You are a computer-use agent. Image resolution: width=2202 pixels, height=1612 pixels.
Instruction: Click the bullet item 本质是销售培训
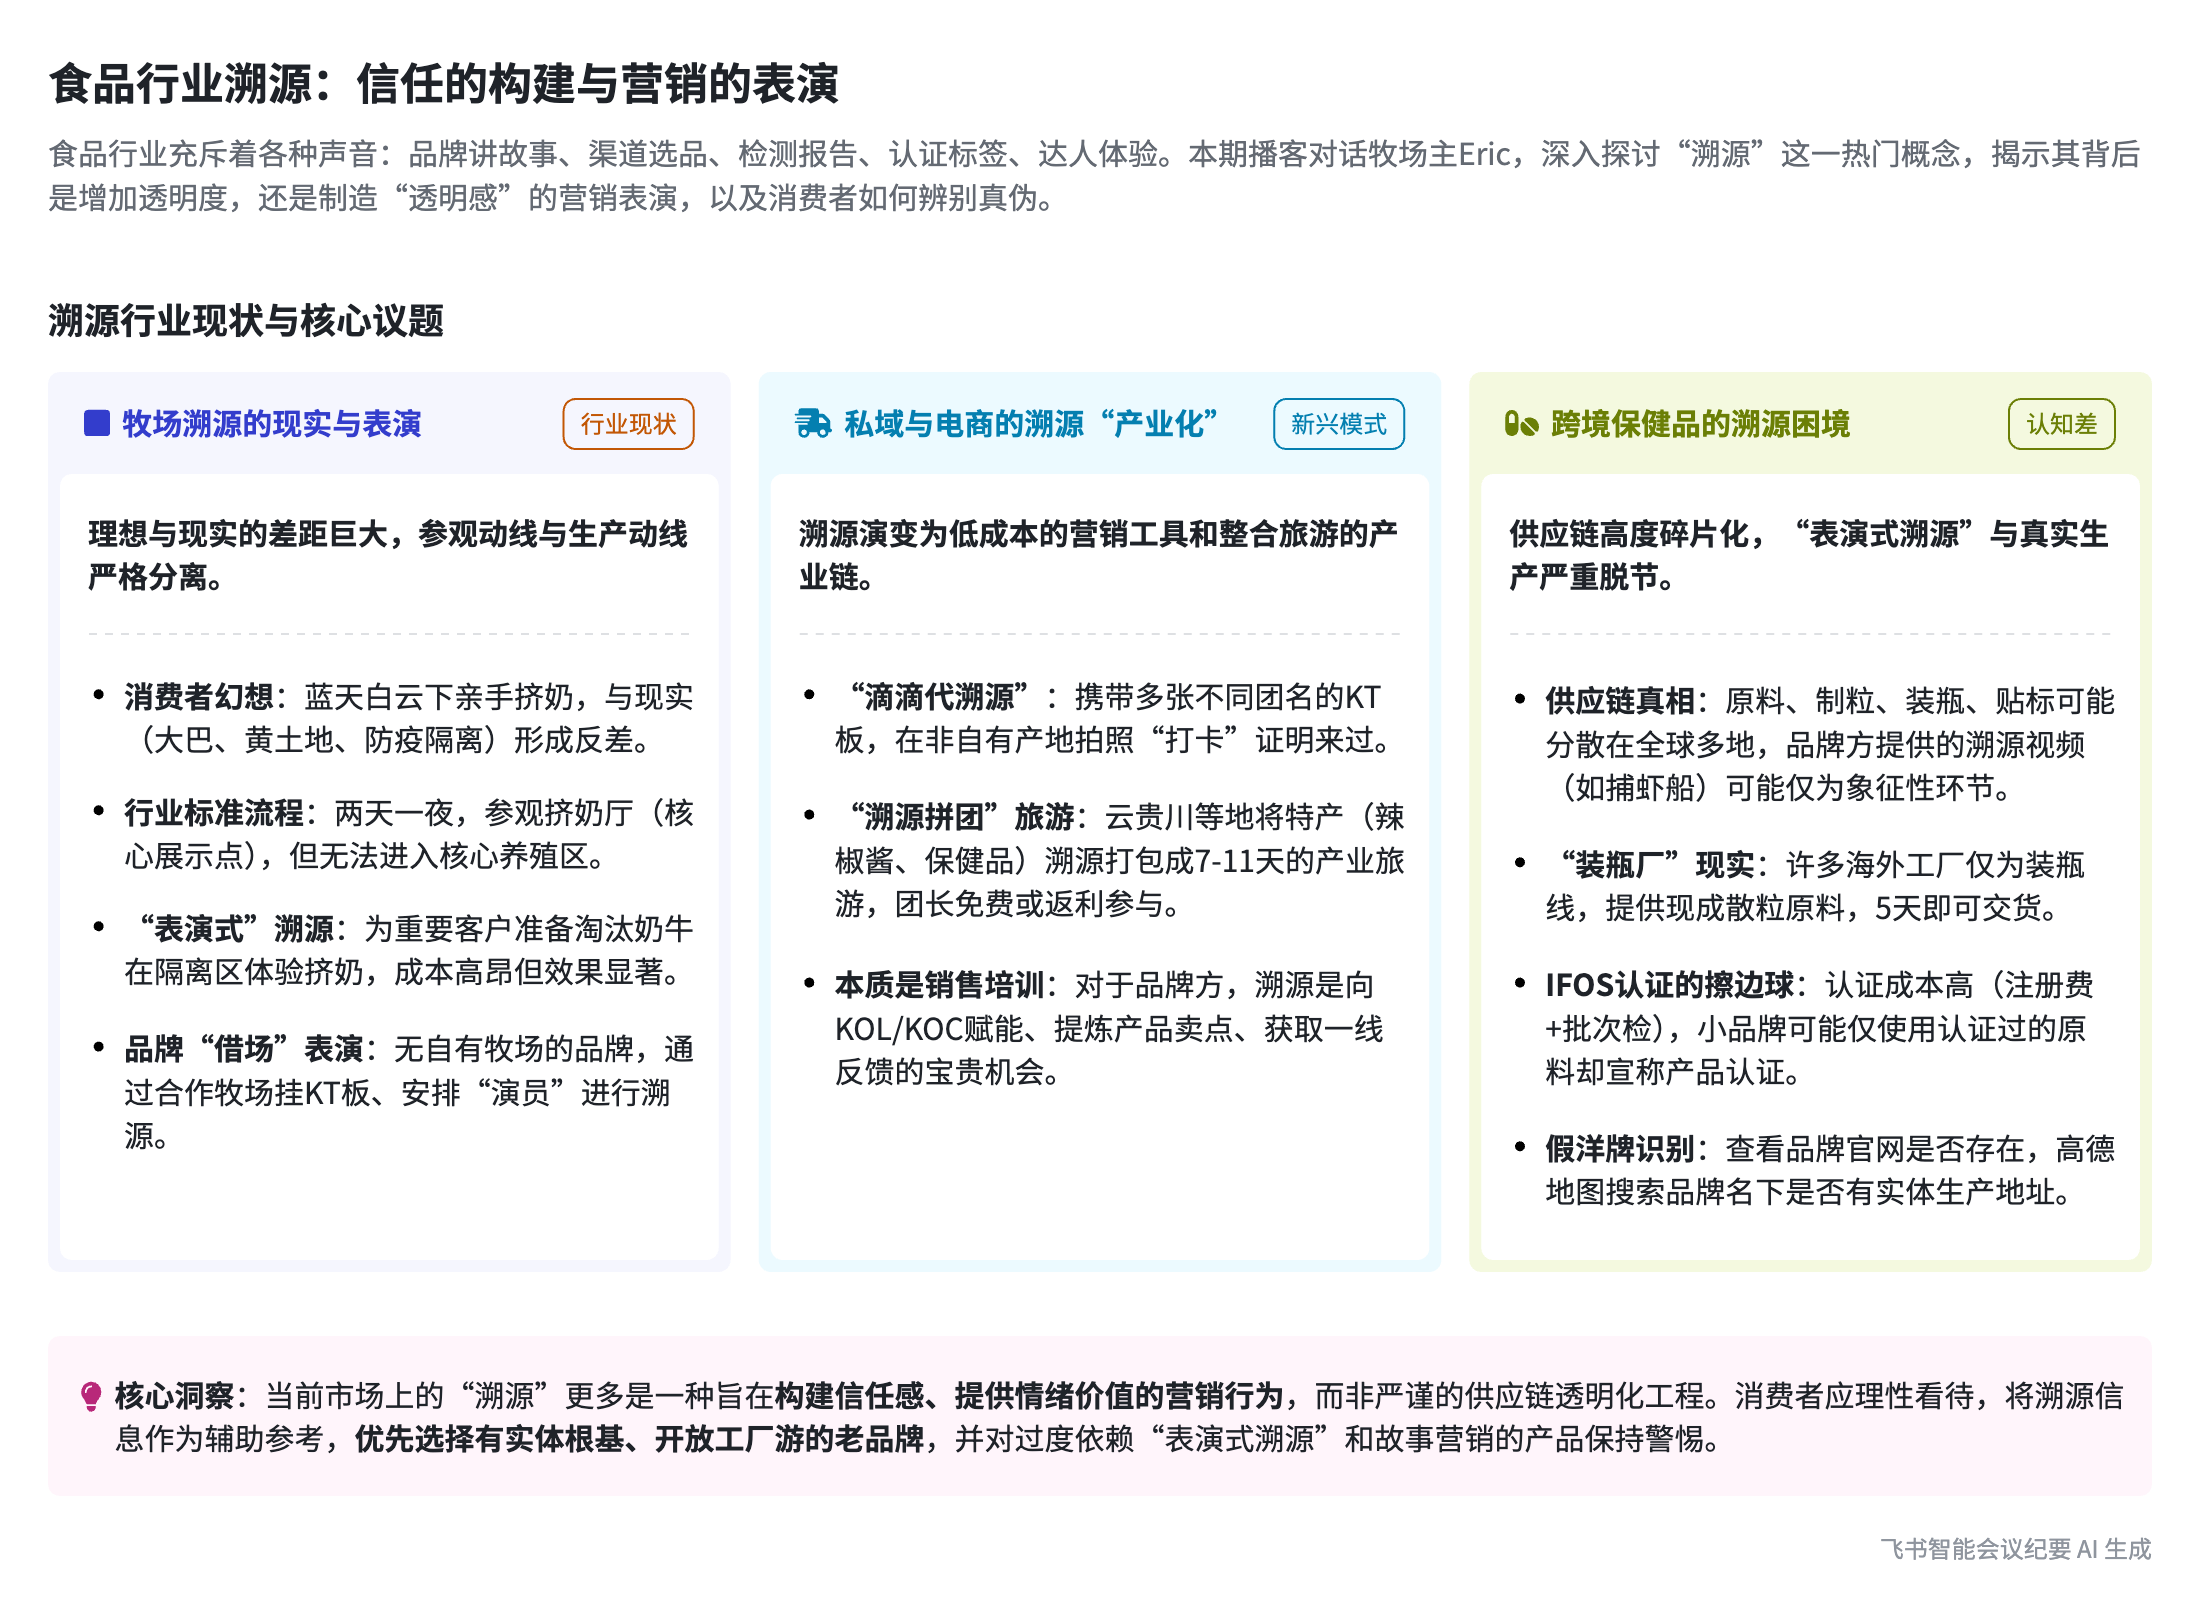pyautogui.click(x=939, y=985)
